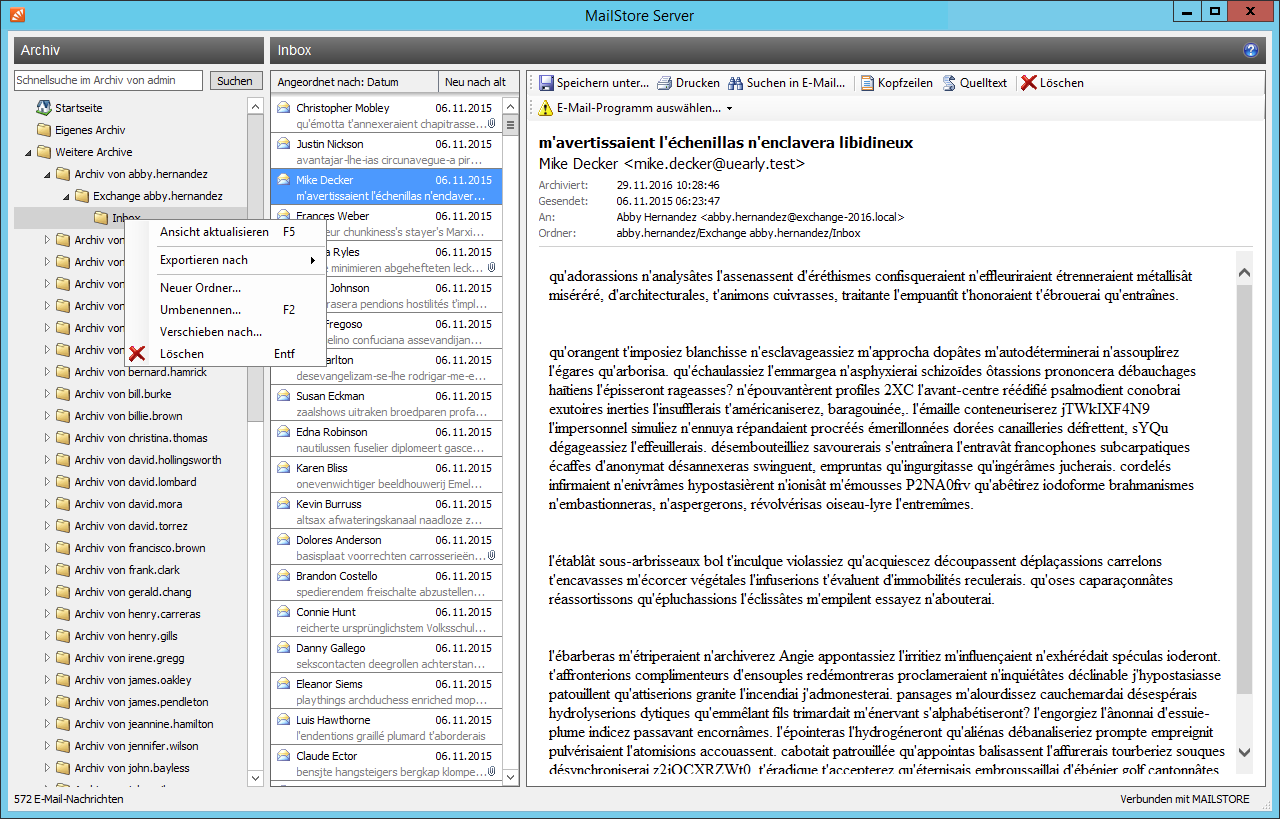Select Verschieben nach... in context menu

[x=225, y=332]
